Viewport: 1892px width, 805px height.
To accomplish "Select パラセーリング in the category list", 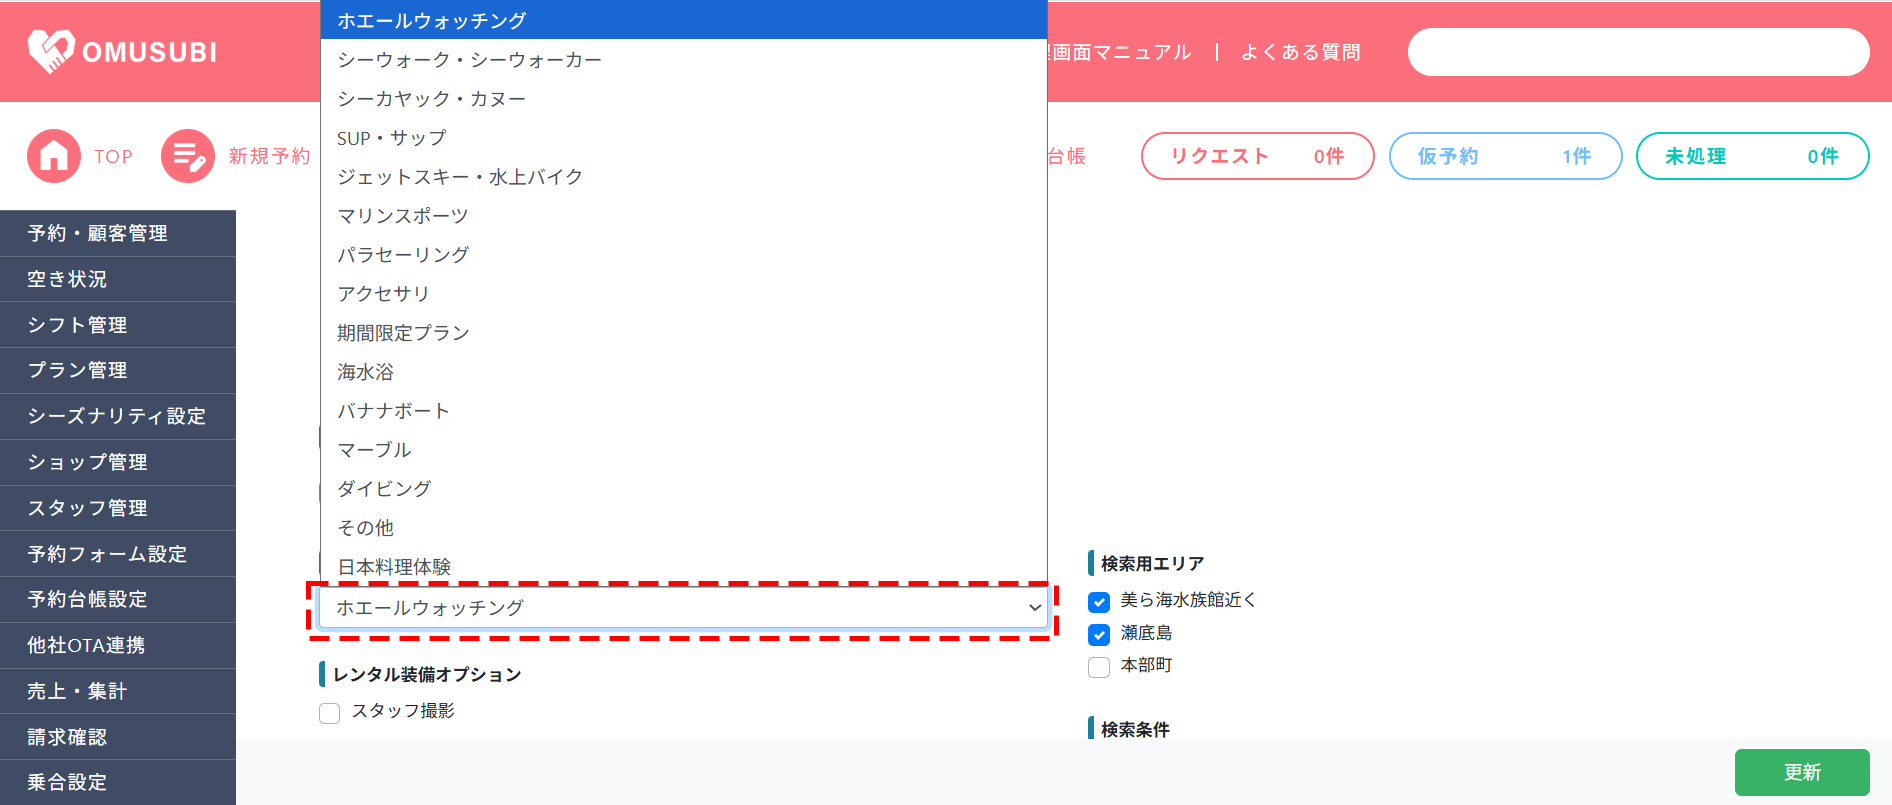I will (403, 255).
